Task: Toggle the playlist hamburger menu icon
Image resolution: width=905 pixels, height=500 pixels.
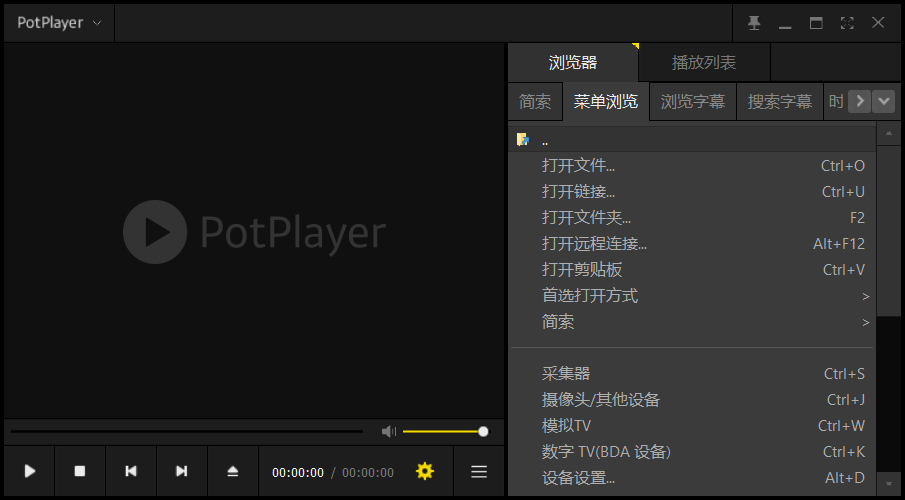Action: coord(479,472)
